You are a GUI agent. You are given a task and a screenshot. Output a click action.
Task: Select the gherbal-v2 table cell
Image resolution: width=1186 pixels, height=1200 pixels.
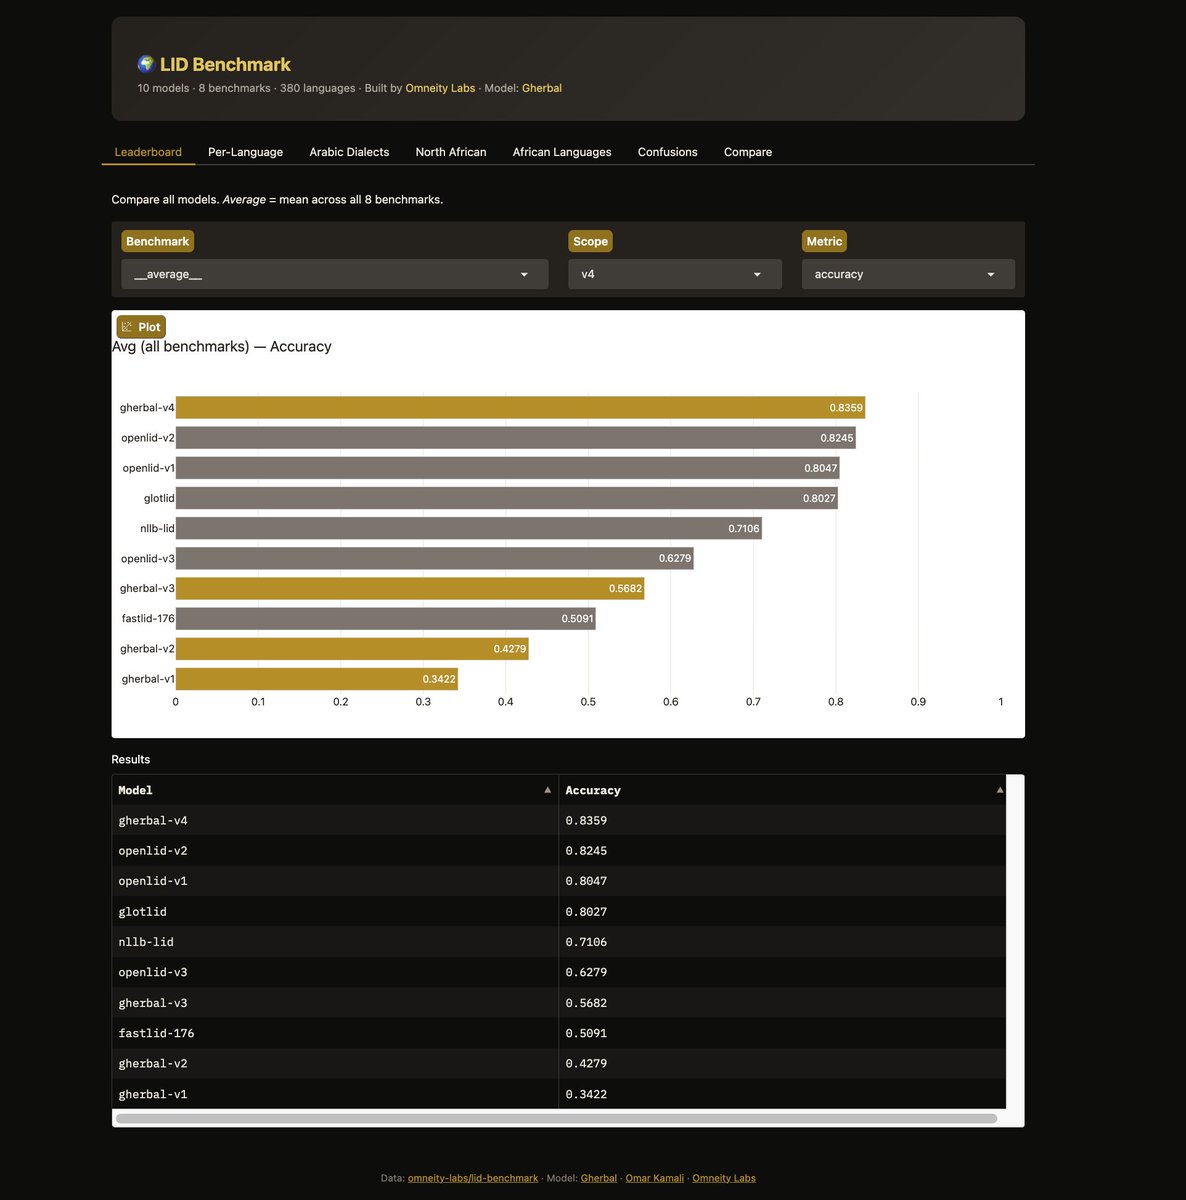click(335, 1064)
